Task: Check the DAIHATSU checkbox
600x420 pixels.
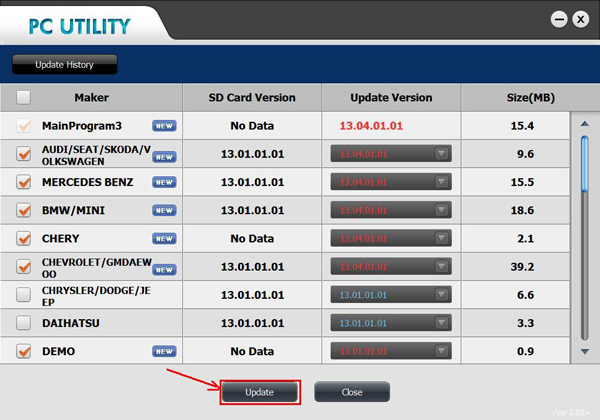Action: tap(23, 323)
